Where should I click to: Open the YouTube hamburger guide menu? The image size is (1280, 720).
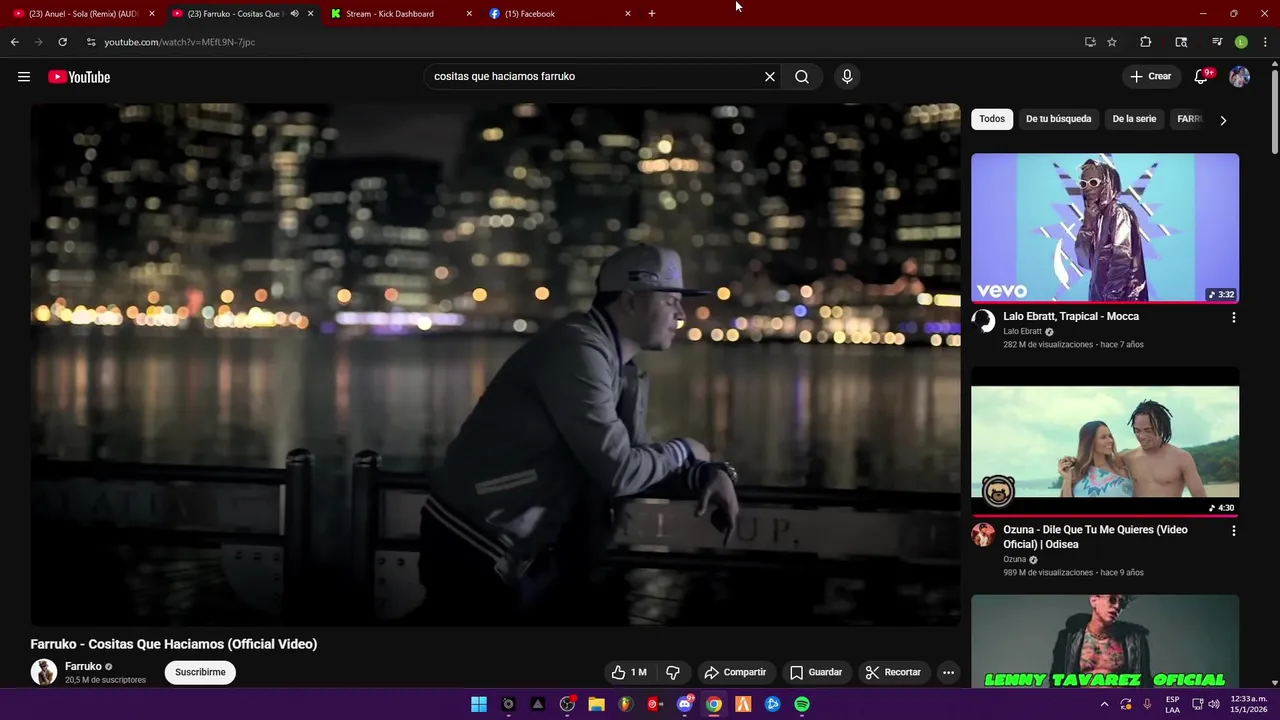(24, 77)
